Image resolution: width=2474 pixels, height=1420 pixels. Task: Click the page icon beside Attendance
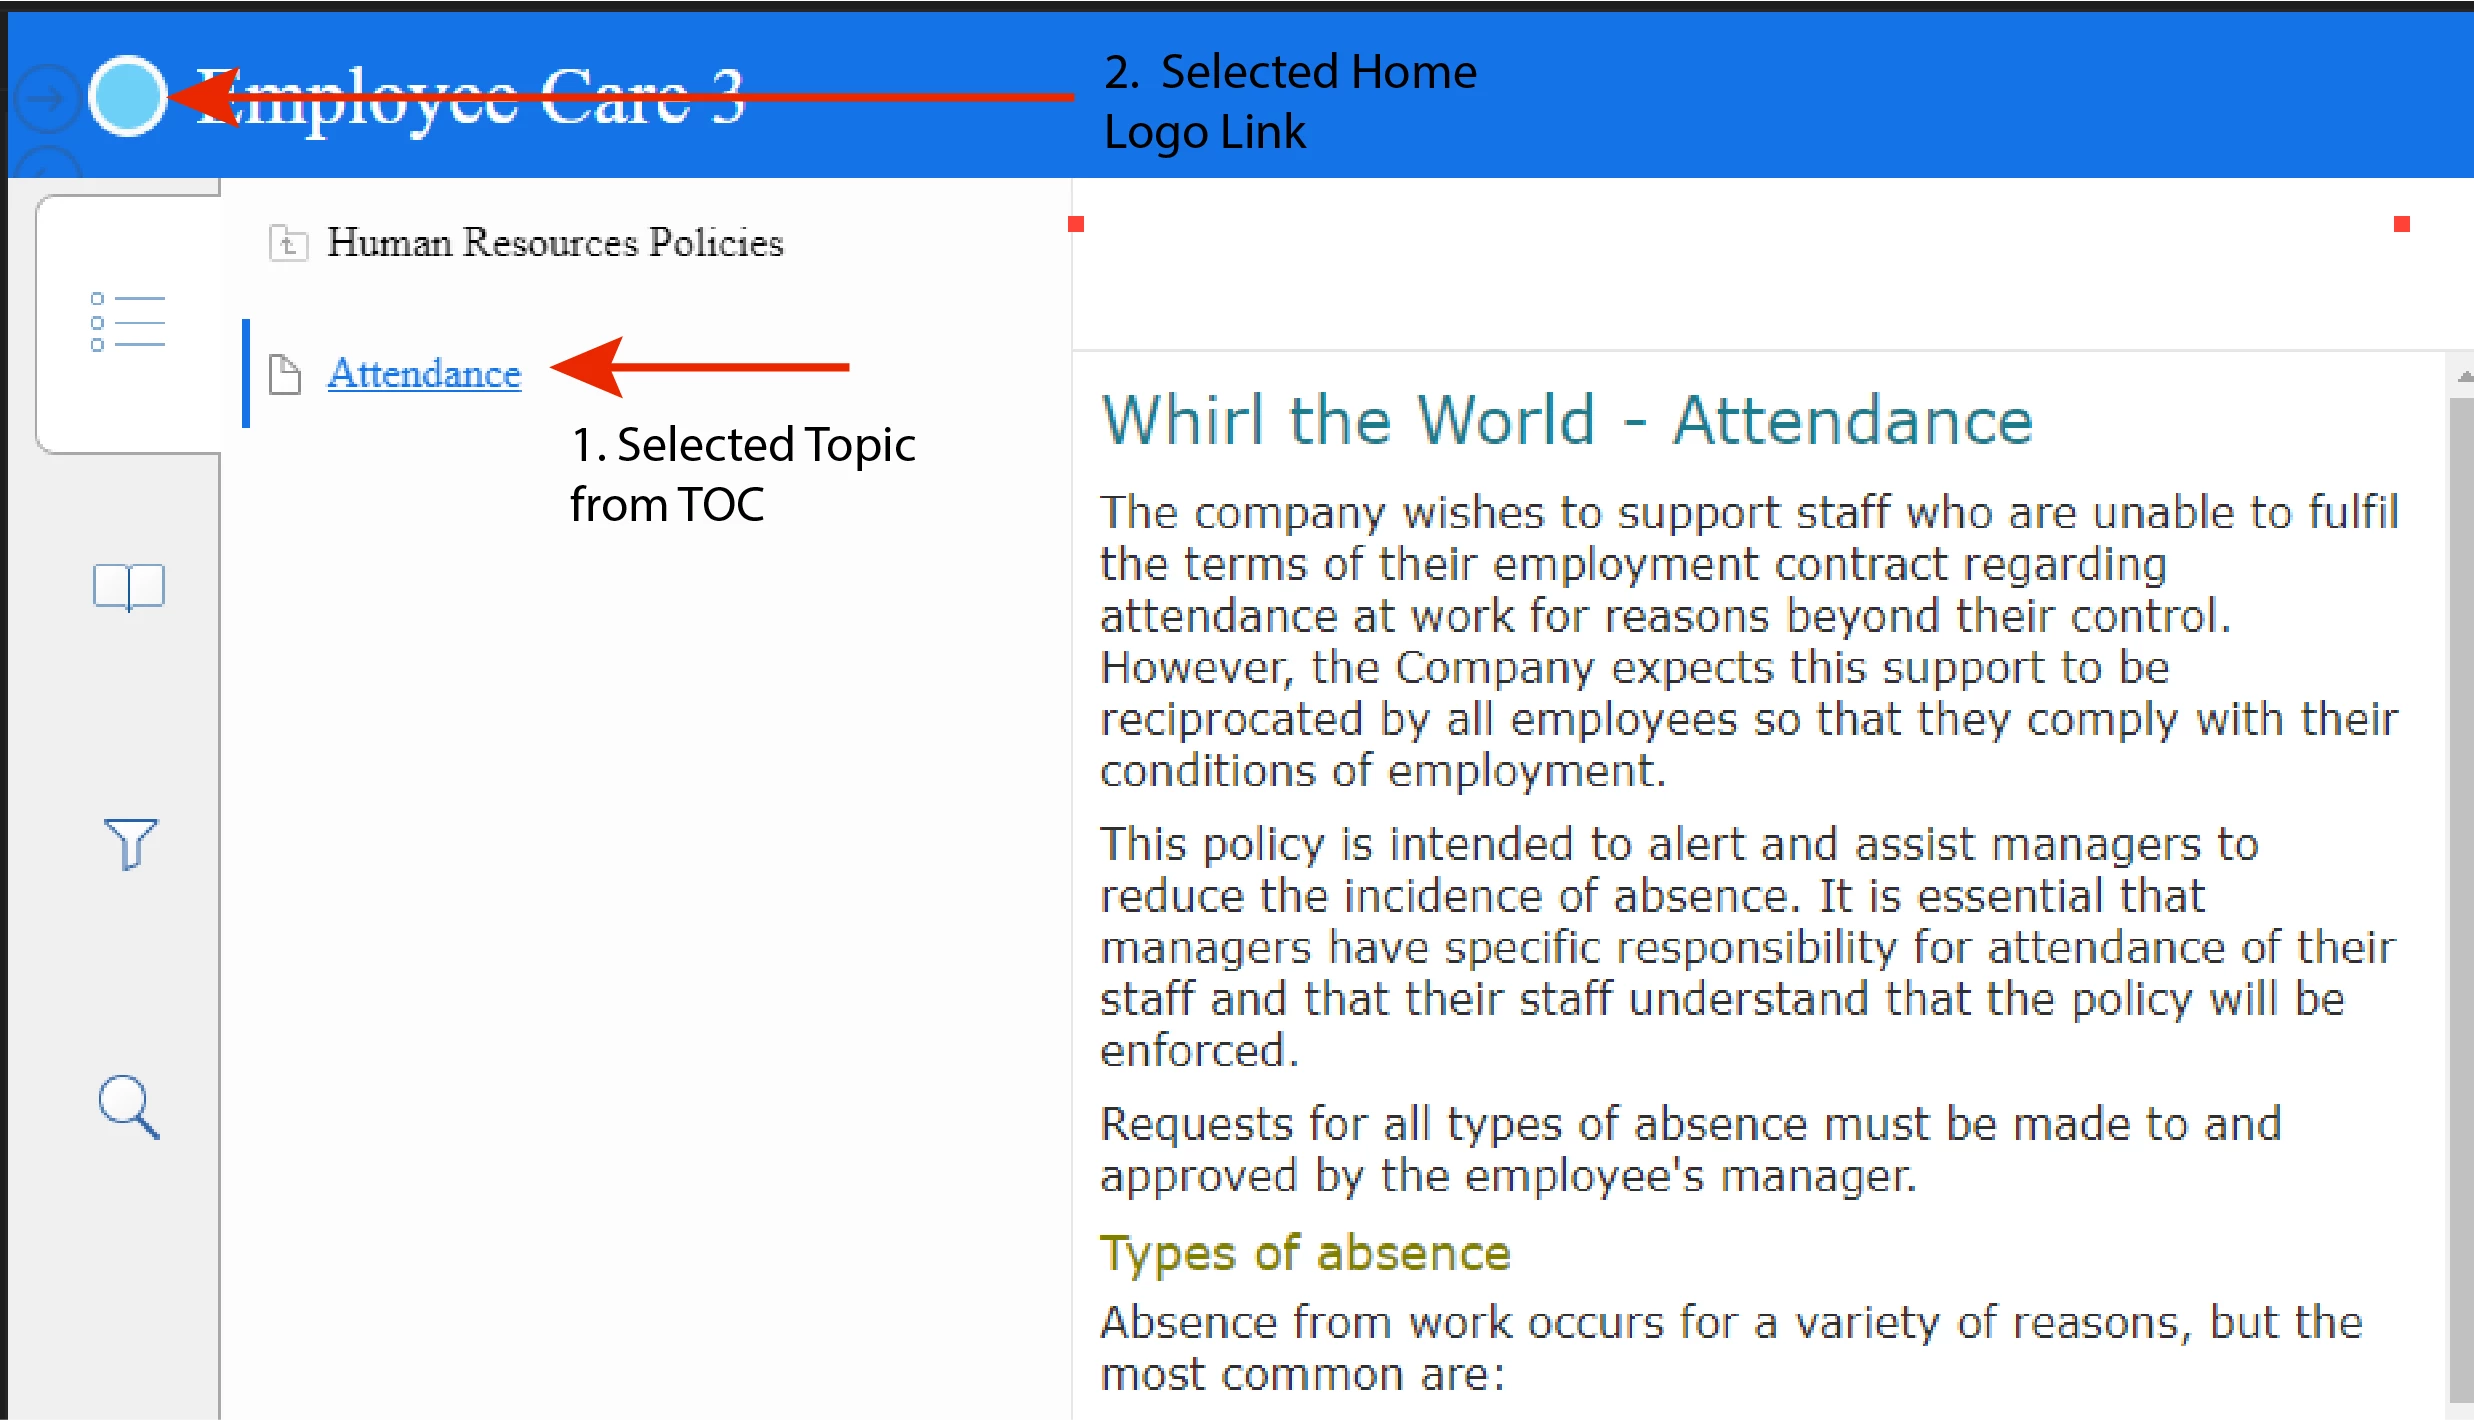[285, 375]
